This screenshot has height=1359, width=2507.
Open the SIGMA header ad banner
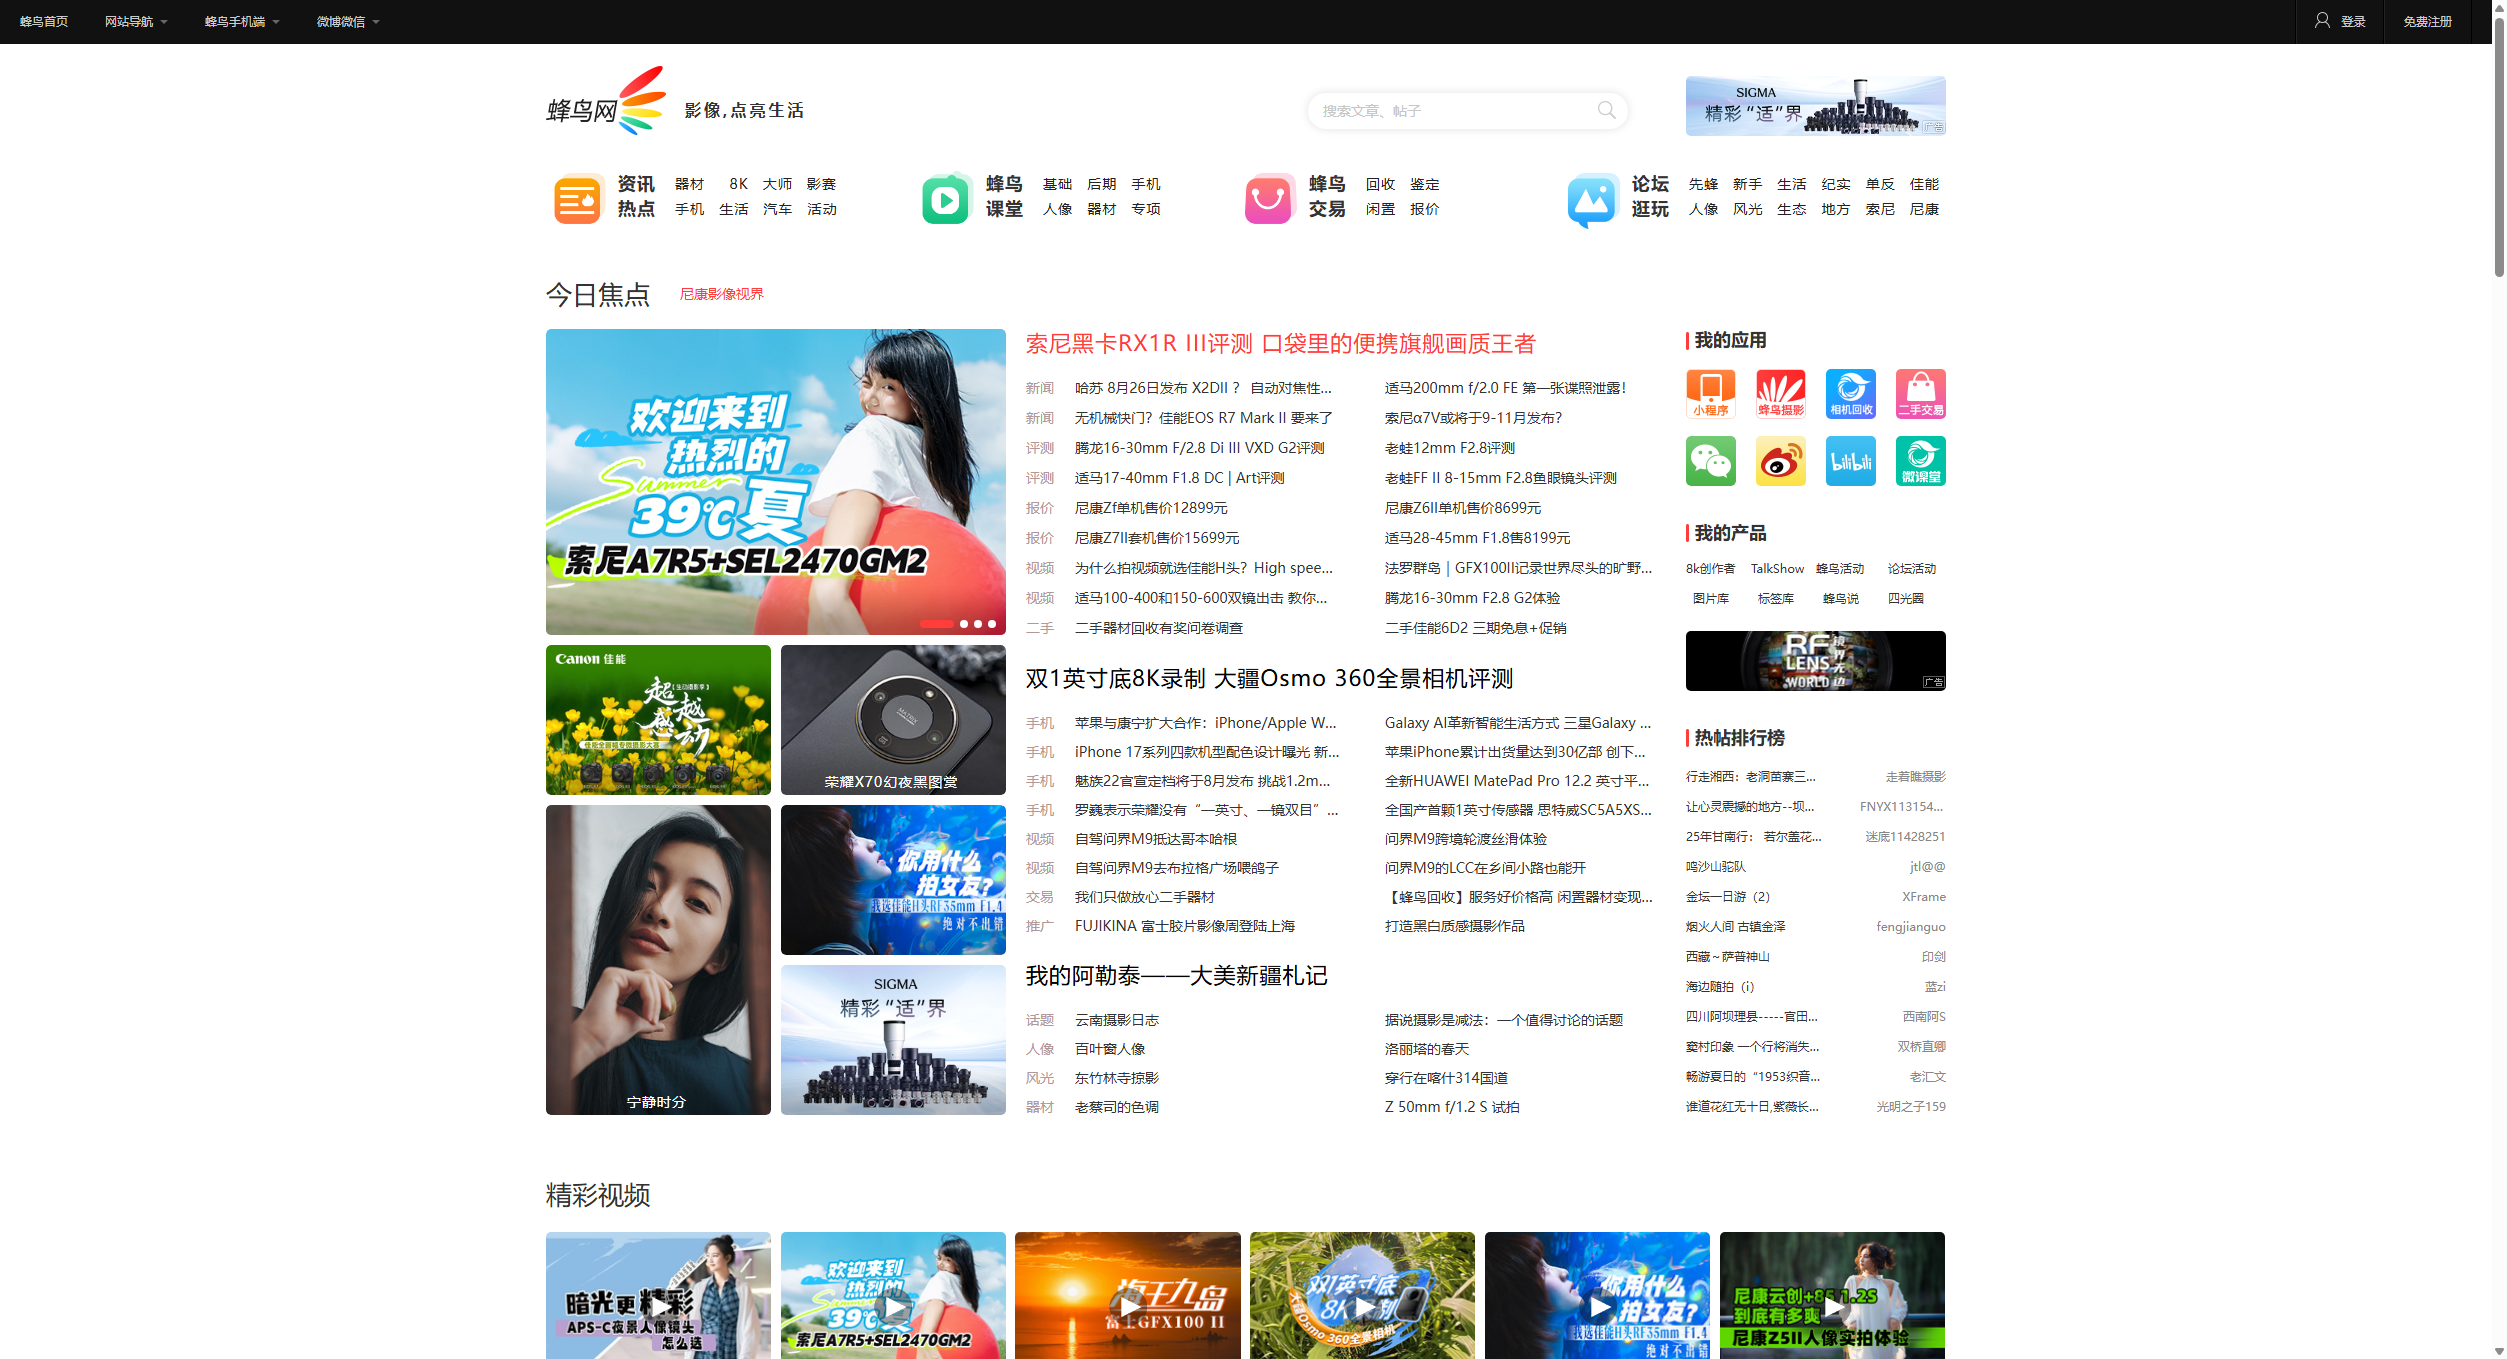(1815, 106)
